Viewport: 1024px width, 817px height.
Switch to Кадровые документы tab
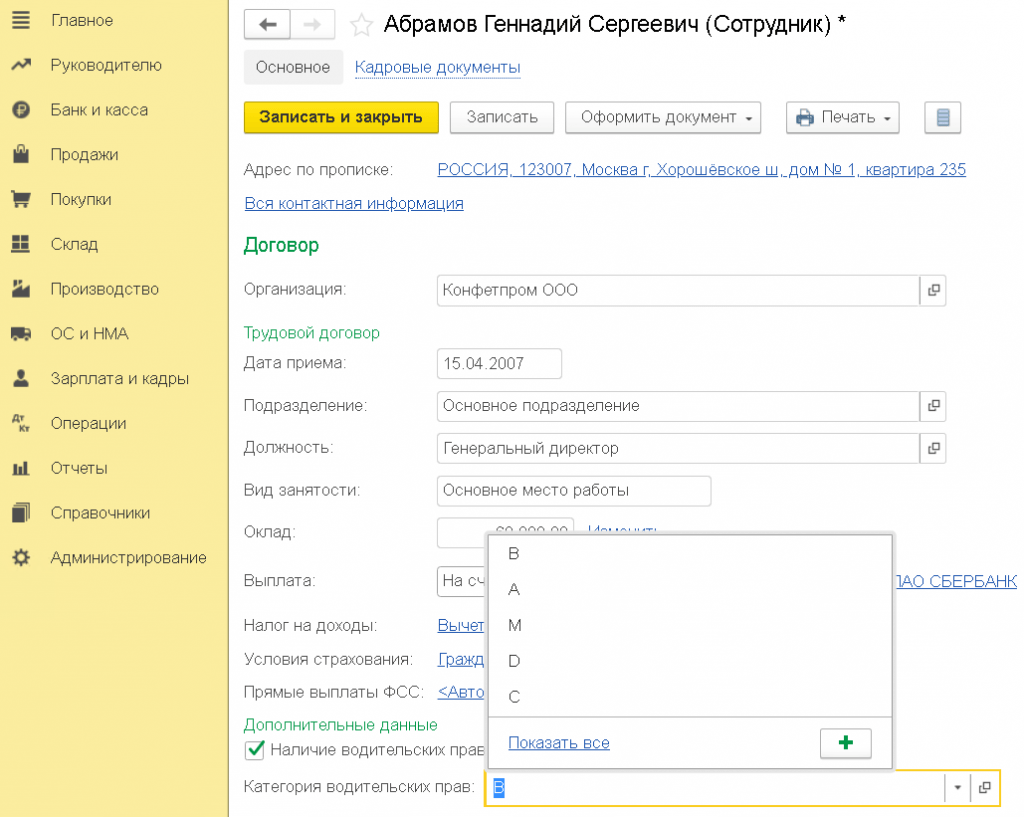tap(437, 67)
